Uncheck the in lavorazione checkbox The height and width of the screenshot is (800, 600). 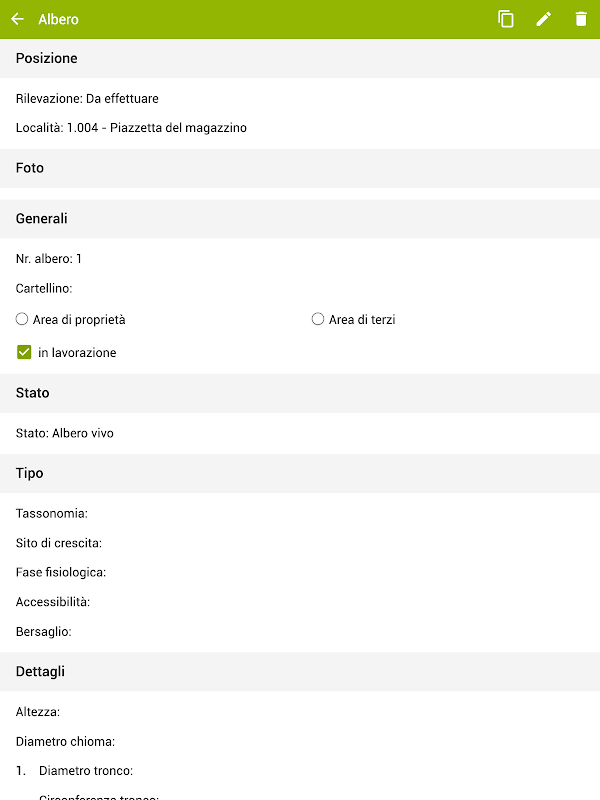coord(24,352)
